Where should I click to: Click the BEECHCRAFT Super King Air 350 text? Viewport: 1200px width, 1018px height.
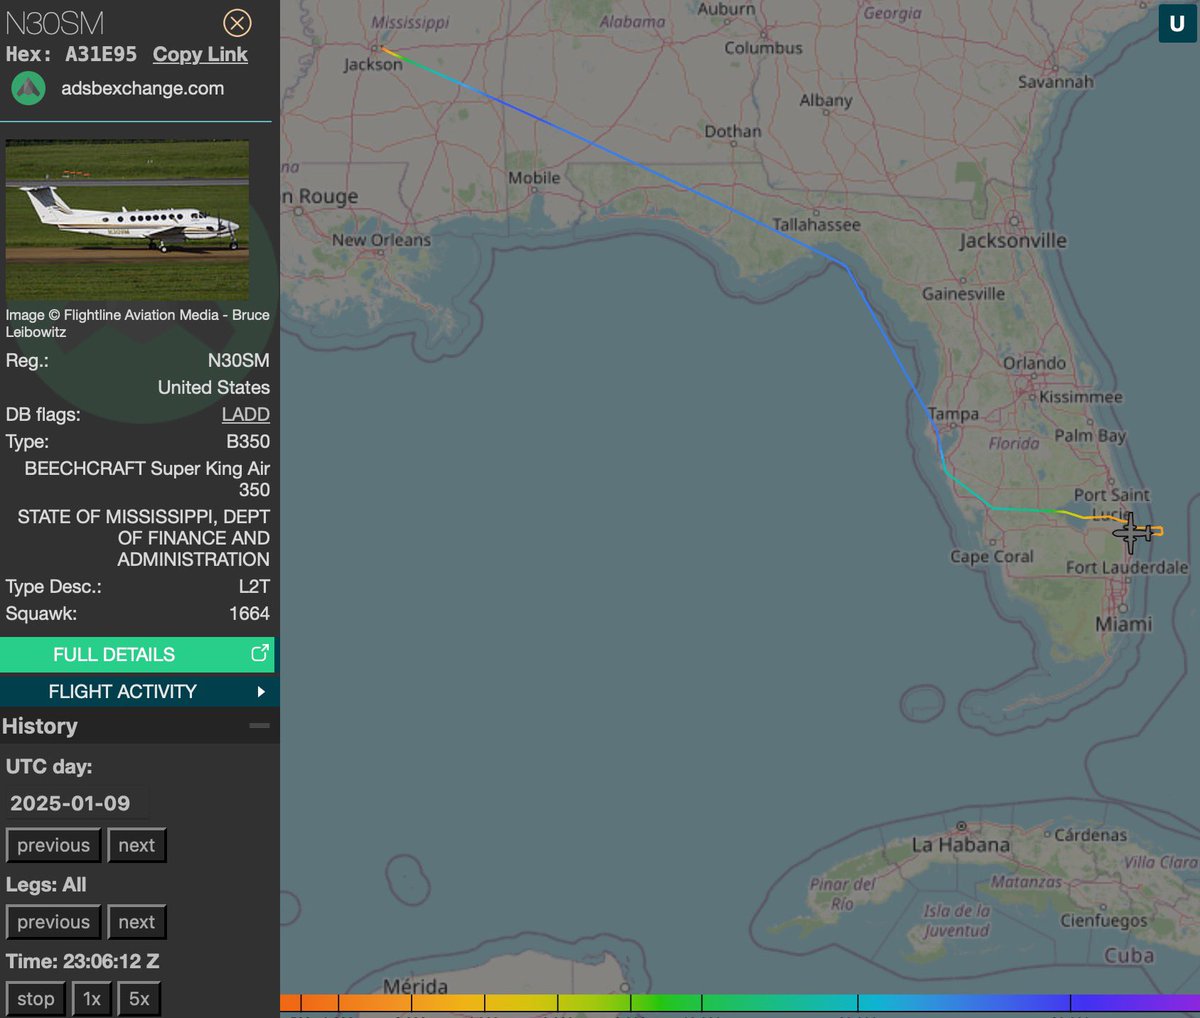click(147, 479)
